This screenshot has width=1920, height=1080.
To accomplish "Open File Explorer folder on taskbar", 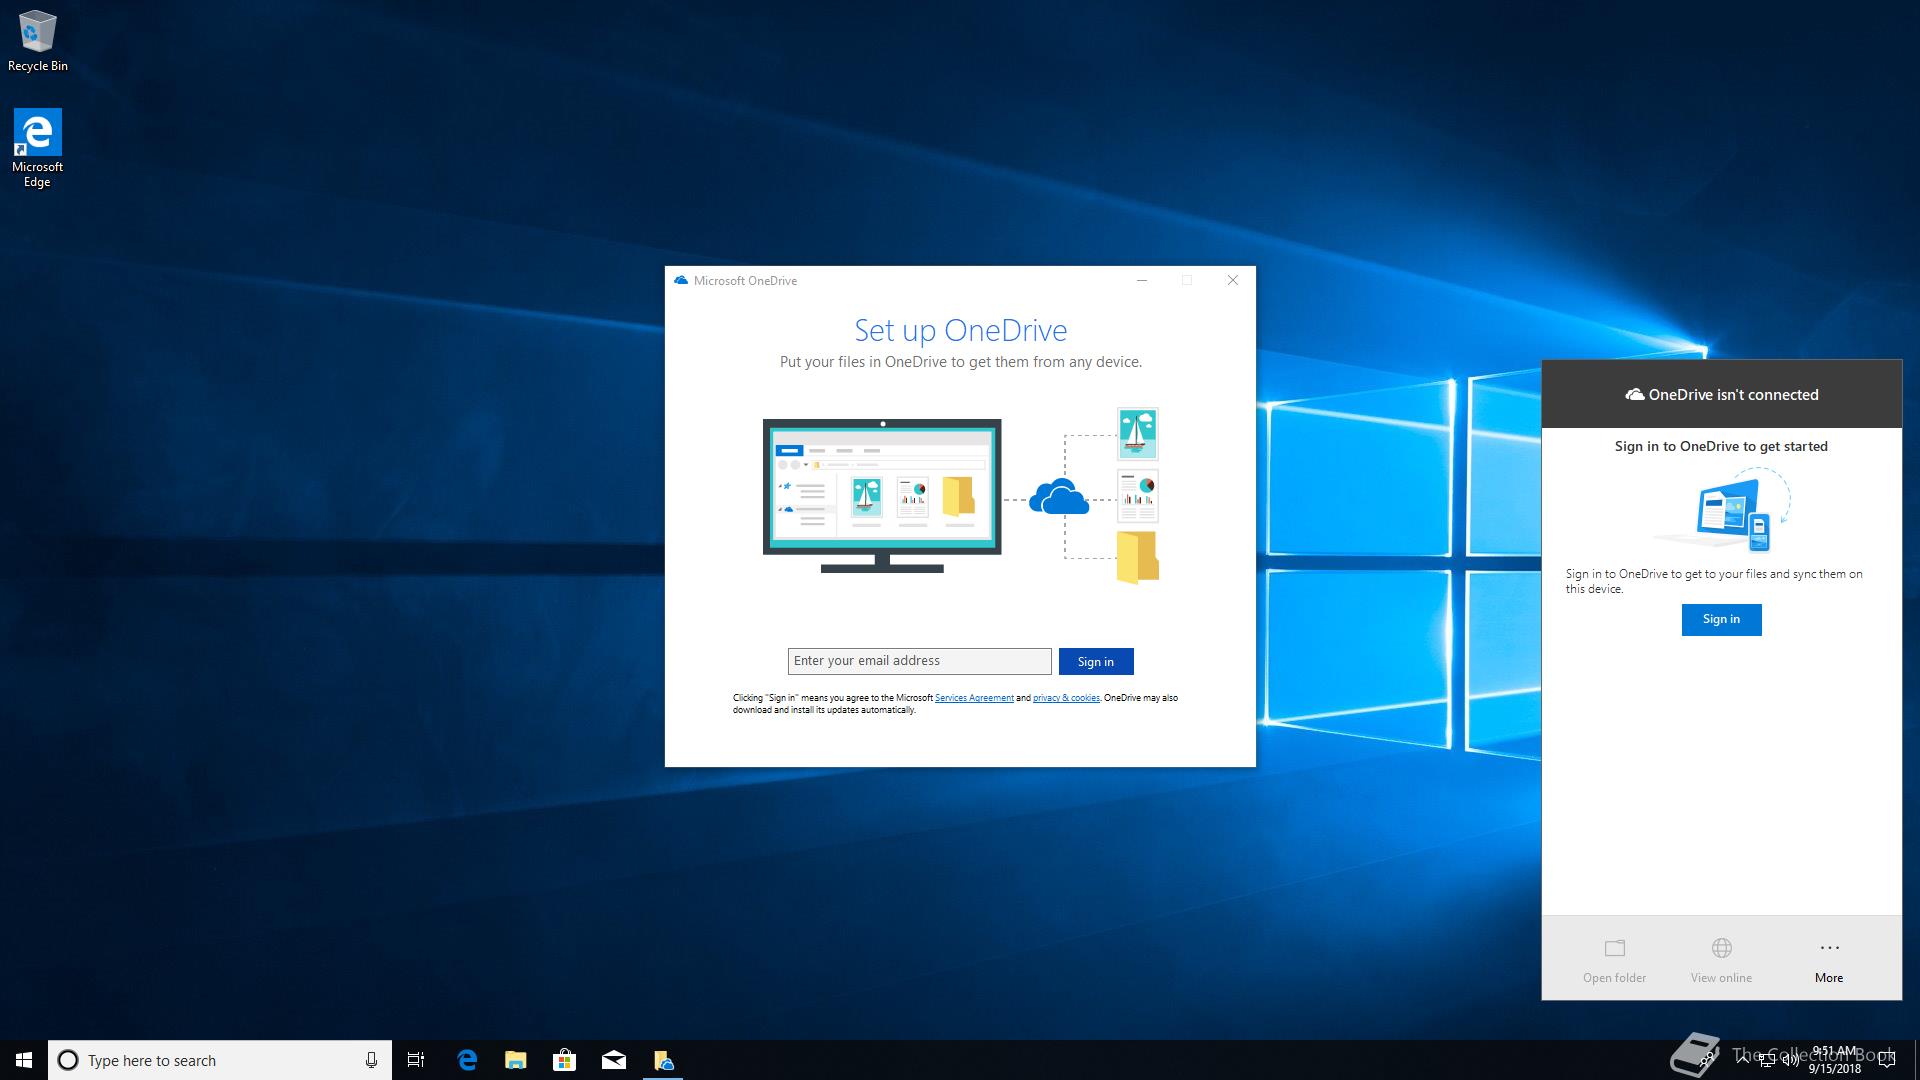I will click(x=516, y=1060).
